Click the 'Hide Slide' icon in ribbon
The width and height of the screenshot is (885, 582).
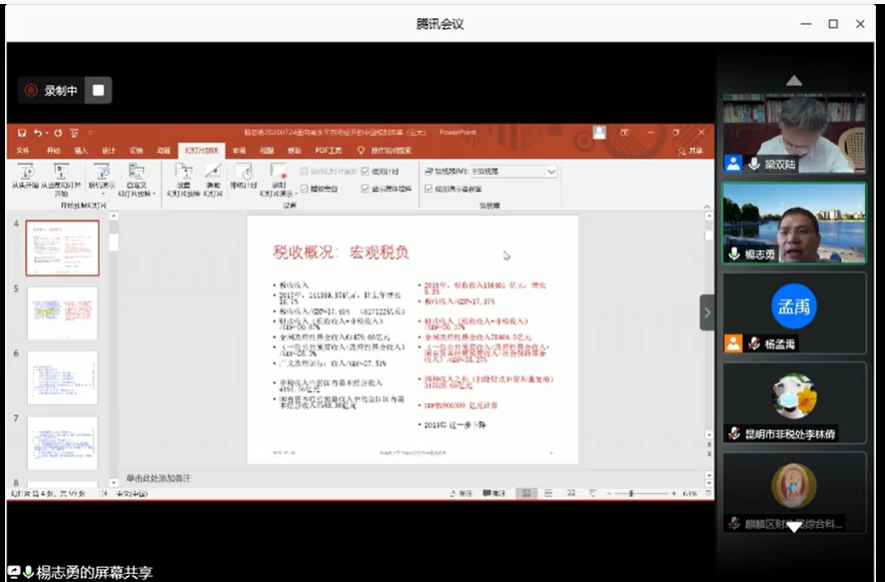212,172
